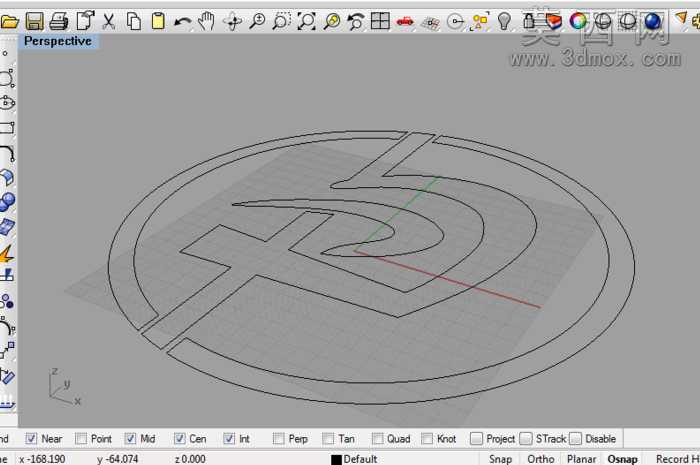Select the Rotate View tool

233,21
